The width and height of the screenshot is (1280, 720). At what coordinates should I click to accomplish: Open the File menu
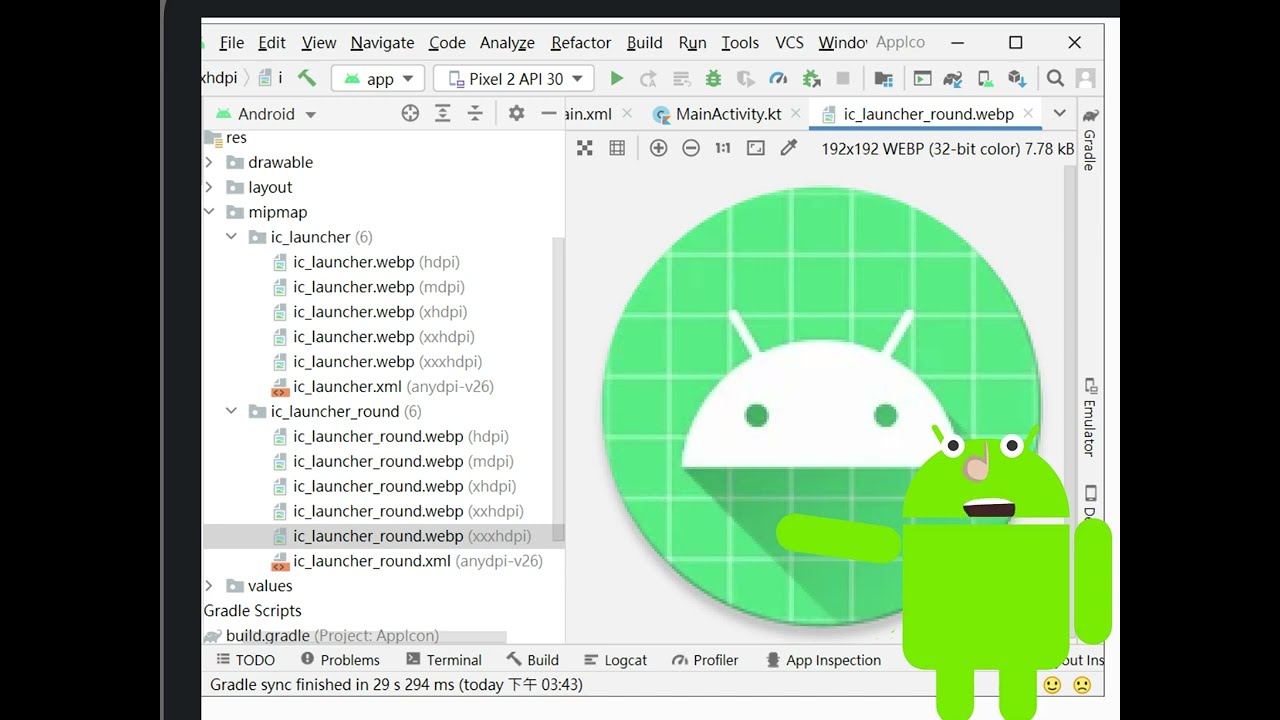(x=231, y=43)
